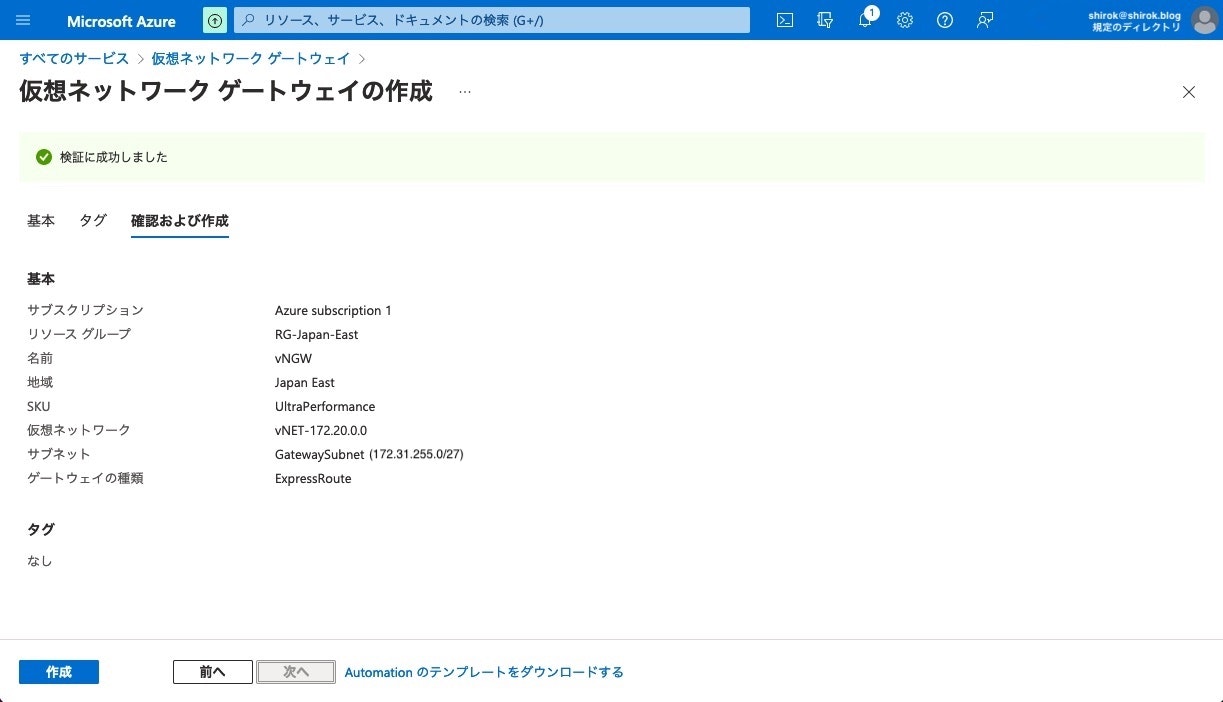This screenshot has height=702, width=1223.
Task: Focus the resource search box
Action: point(492,20)
